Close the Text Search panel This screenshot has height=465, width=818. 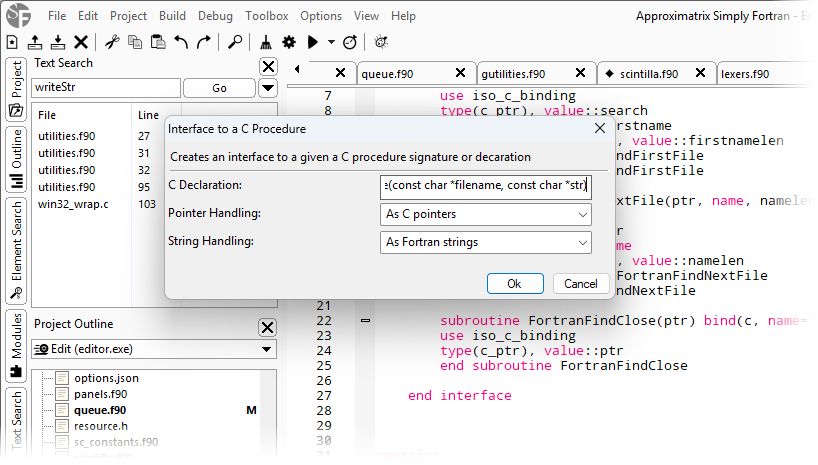pyautogui.click(x=268, y=67)
